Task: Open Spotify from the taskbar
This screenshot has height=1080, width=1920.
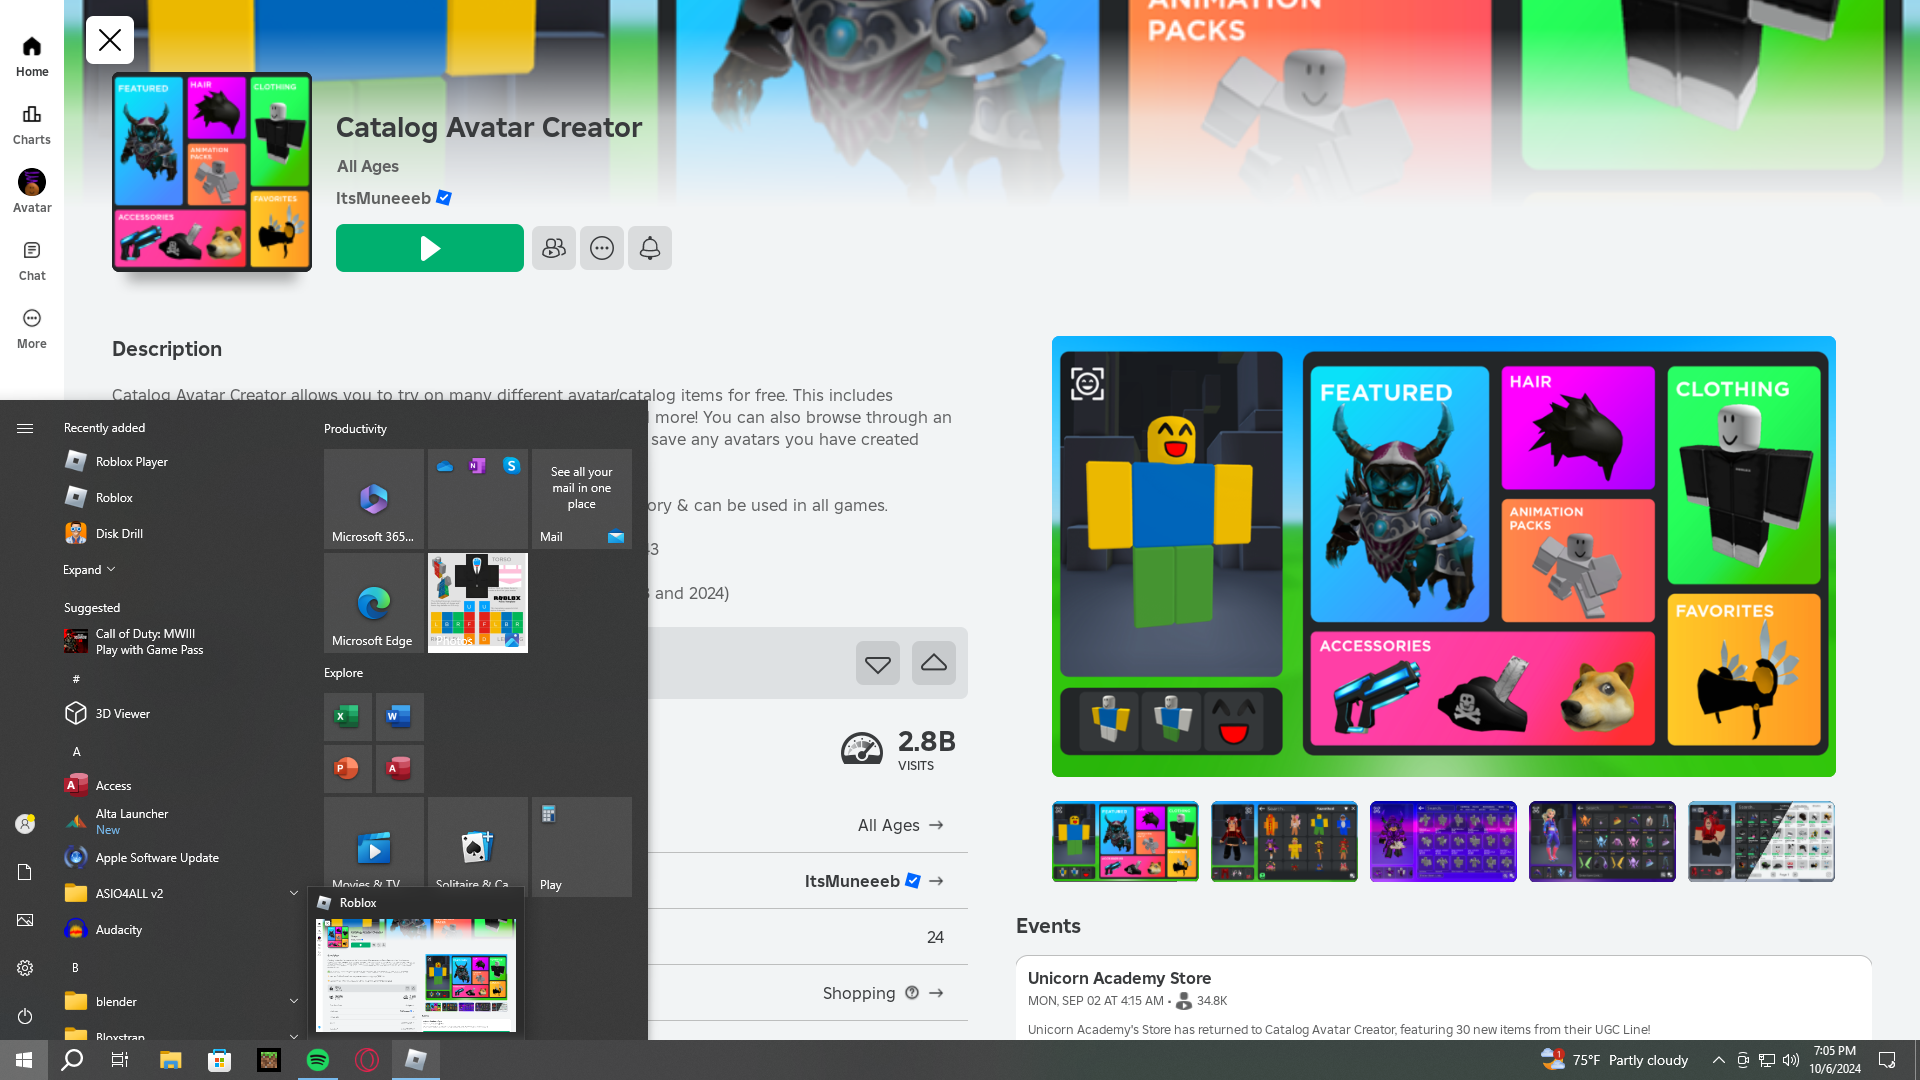Action: tap(317, 1060)
